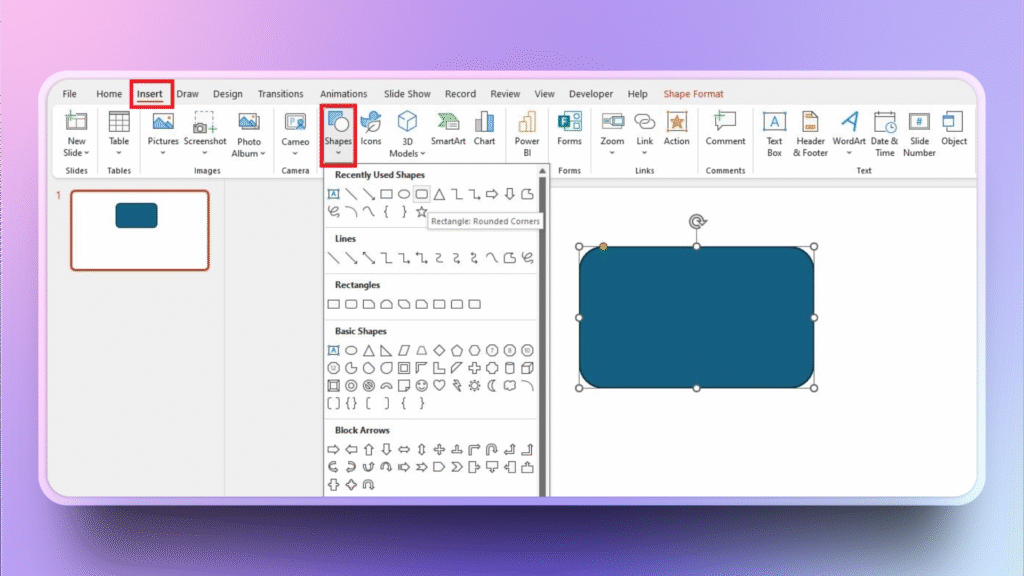Click the SmartArt icon in ribbon
1024x576 pixels.
pyautogui.click(x=447, y=123)
